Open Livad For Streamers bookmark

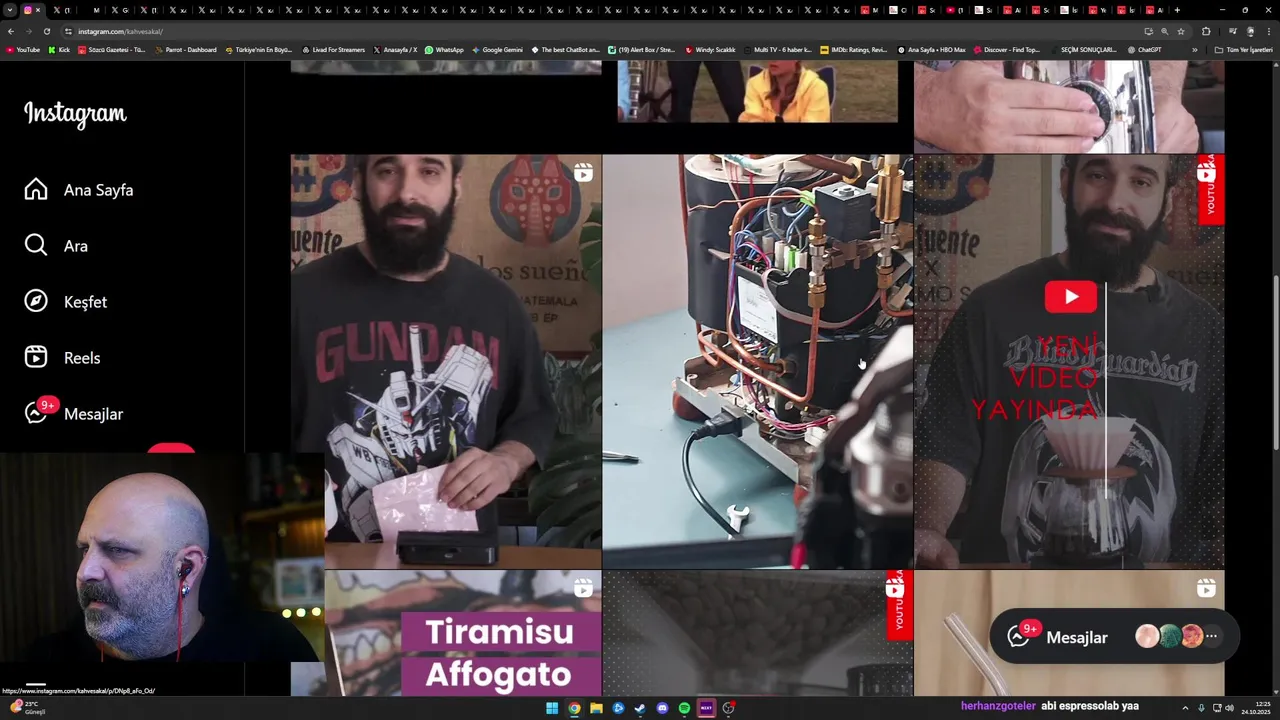click(333, 50)
